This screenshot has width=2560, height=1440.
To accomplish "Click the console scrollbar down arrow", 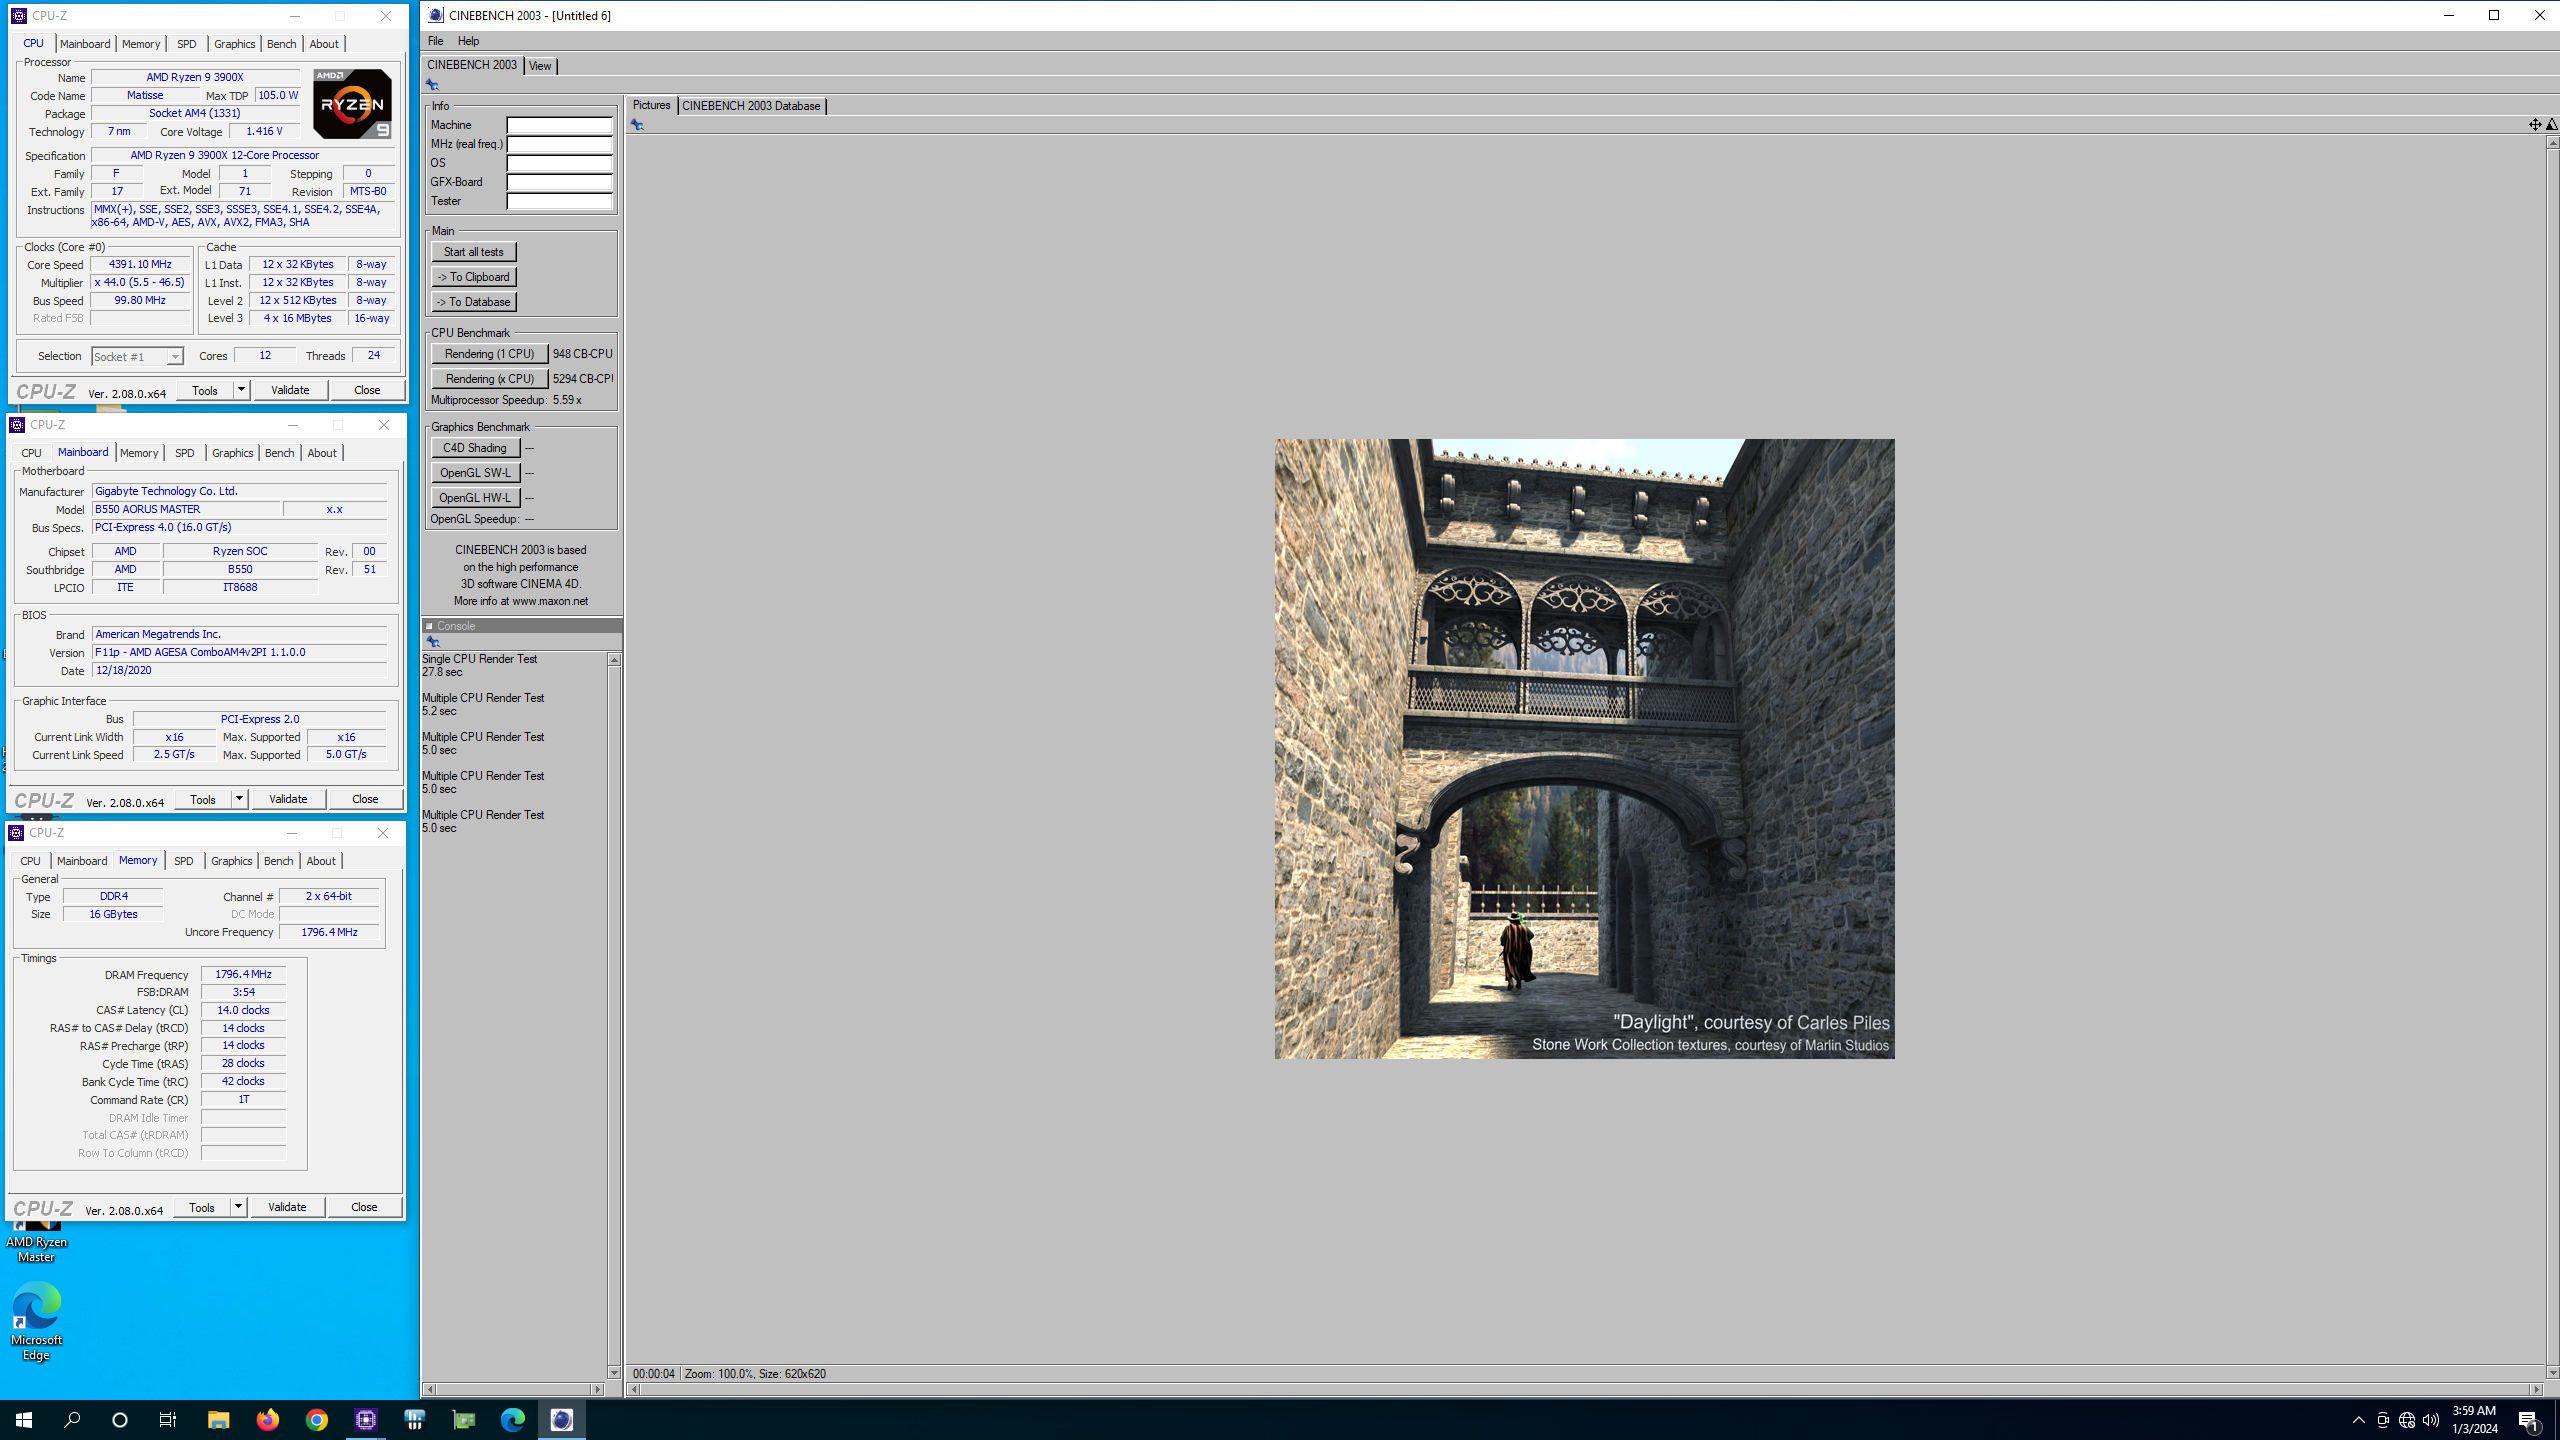I will (x=614, y=1373).
